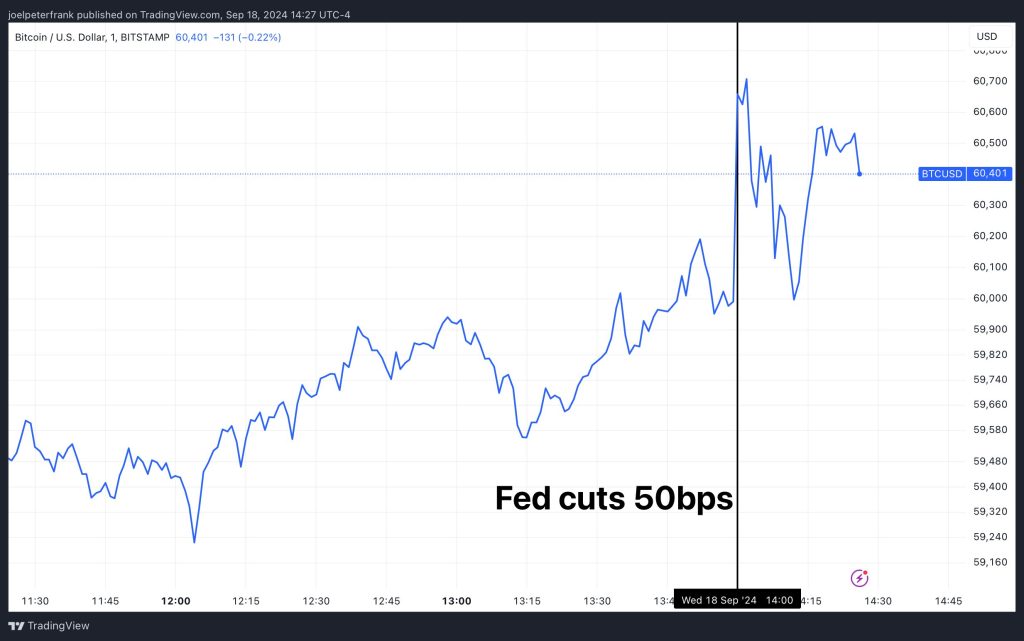Click the blue dot ending the price line
Image resolution: width=1024 pixels, height=641 pixels.
[860, 174]
